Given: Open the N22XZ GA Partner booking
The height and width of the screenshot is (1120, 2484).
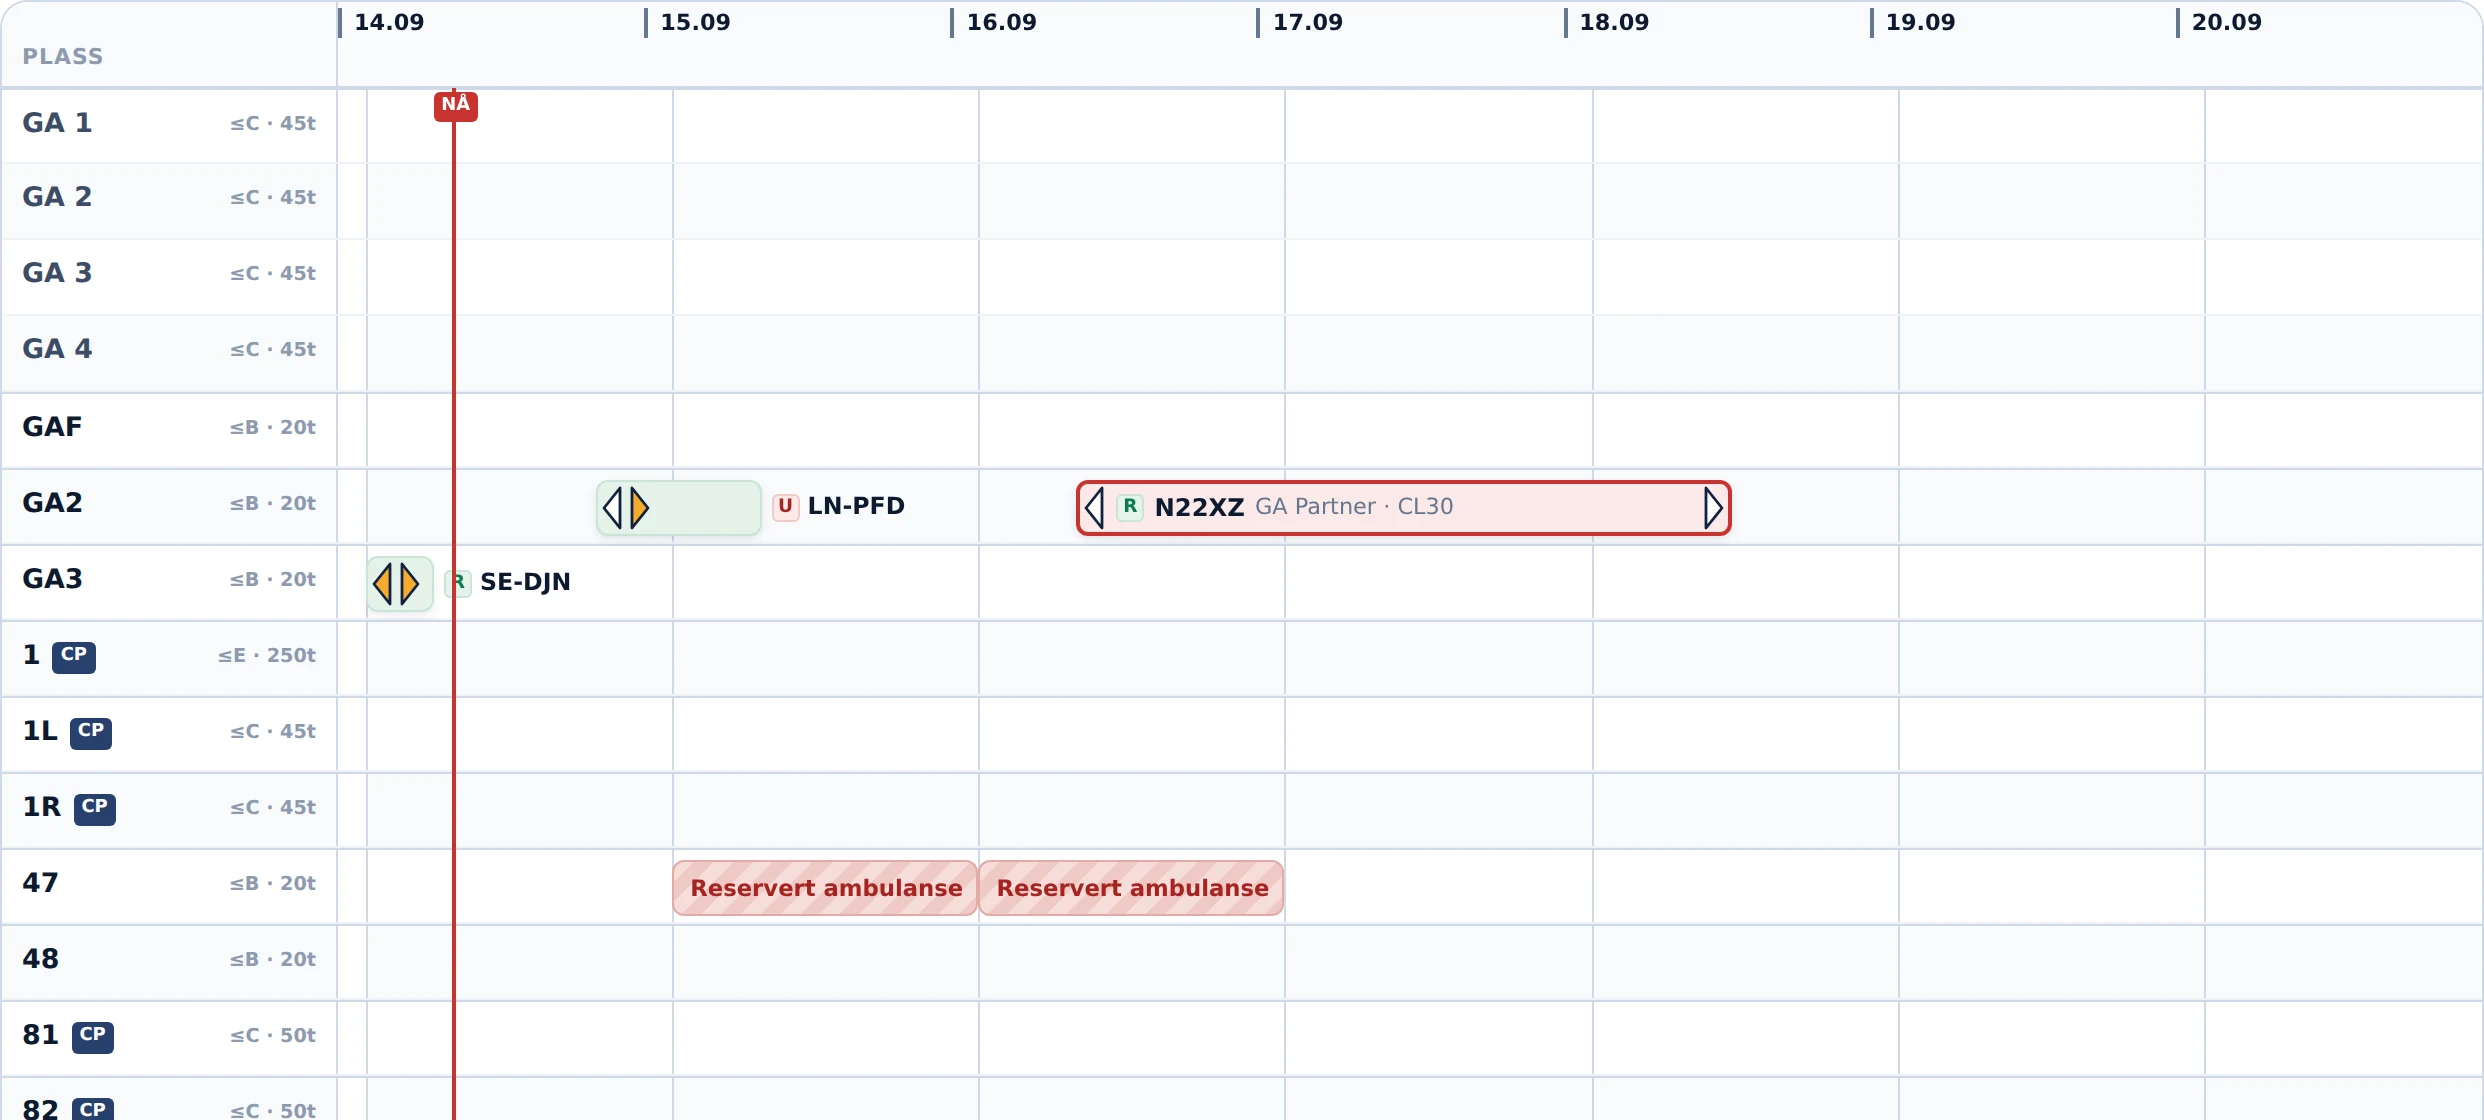Looking at the screenshot, I should click(1404, 508).
